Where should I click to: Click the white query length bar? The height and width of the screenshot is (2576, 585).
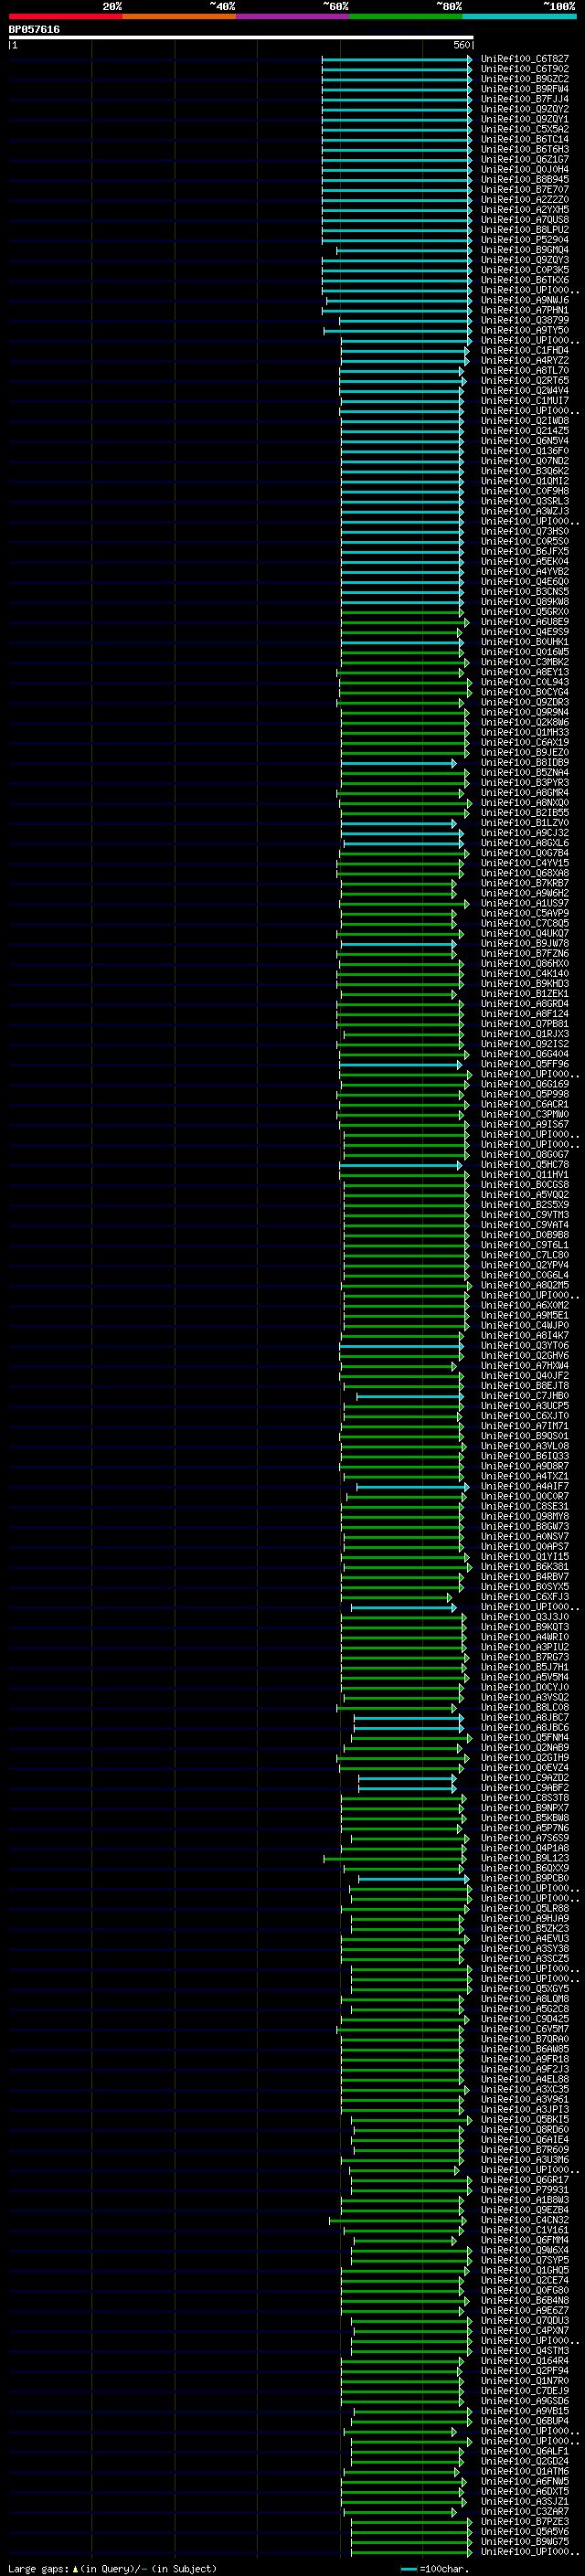click(x=241, y=37)
